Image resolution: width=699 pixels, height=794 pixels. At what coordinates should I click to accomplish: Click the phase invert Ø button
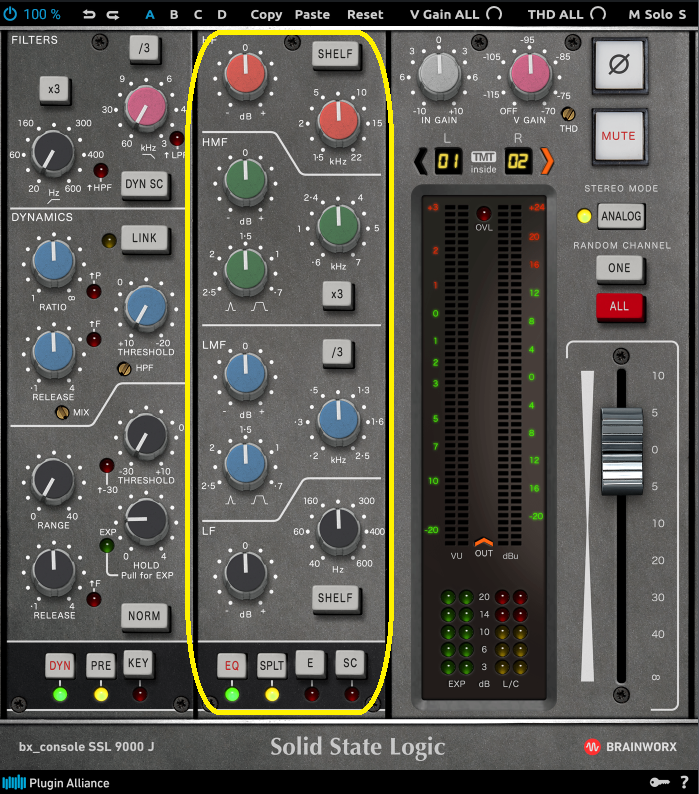pyautogui.click(x=619, y=65)
